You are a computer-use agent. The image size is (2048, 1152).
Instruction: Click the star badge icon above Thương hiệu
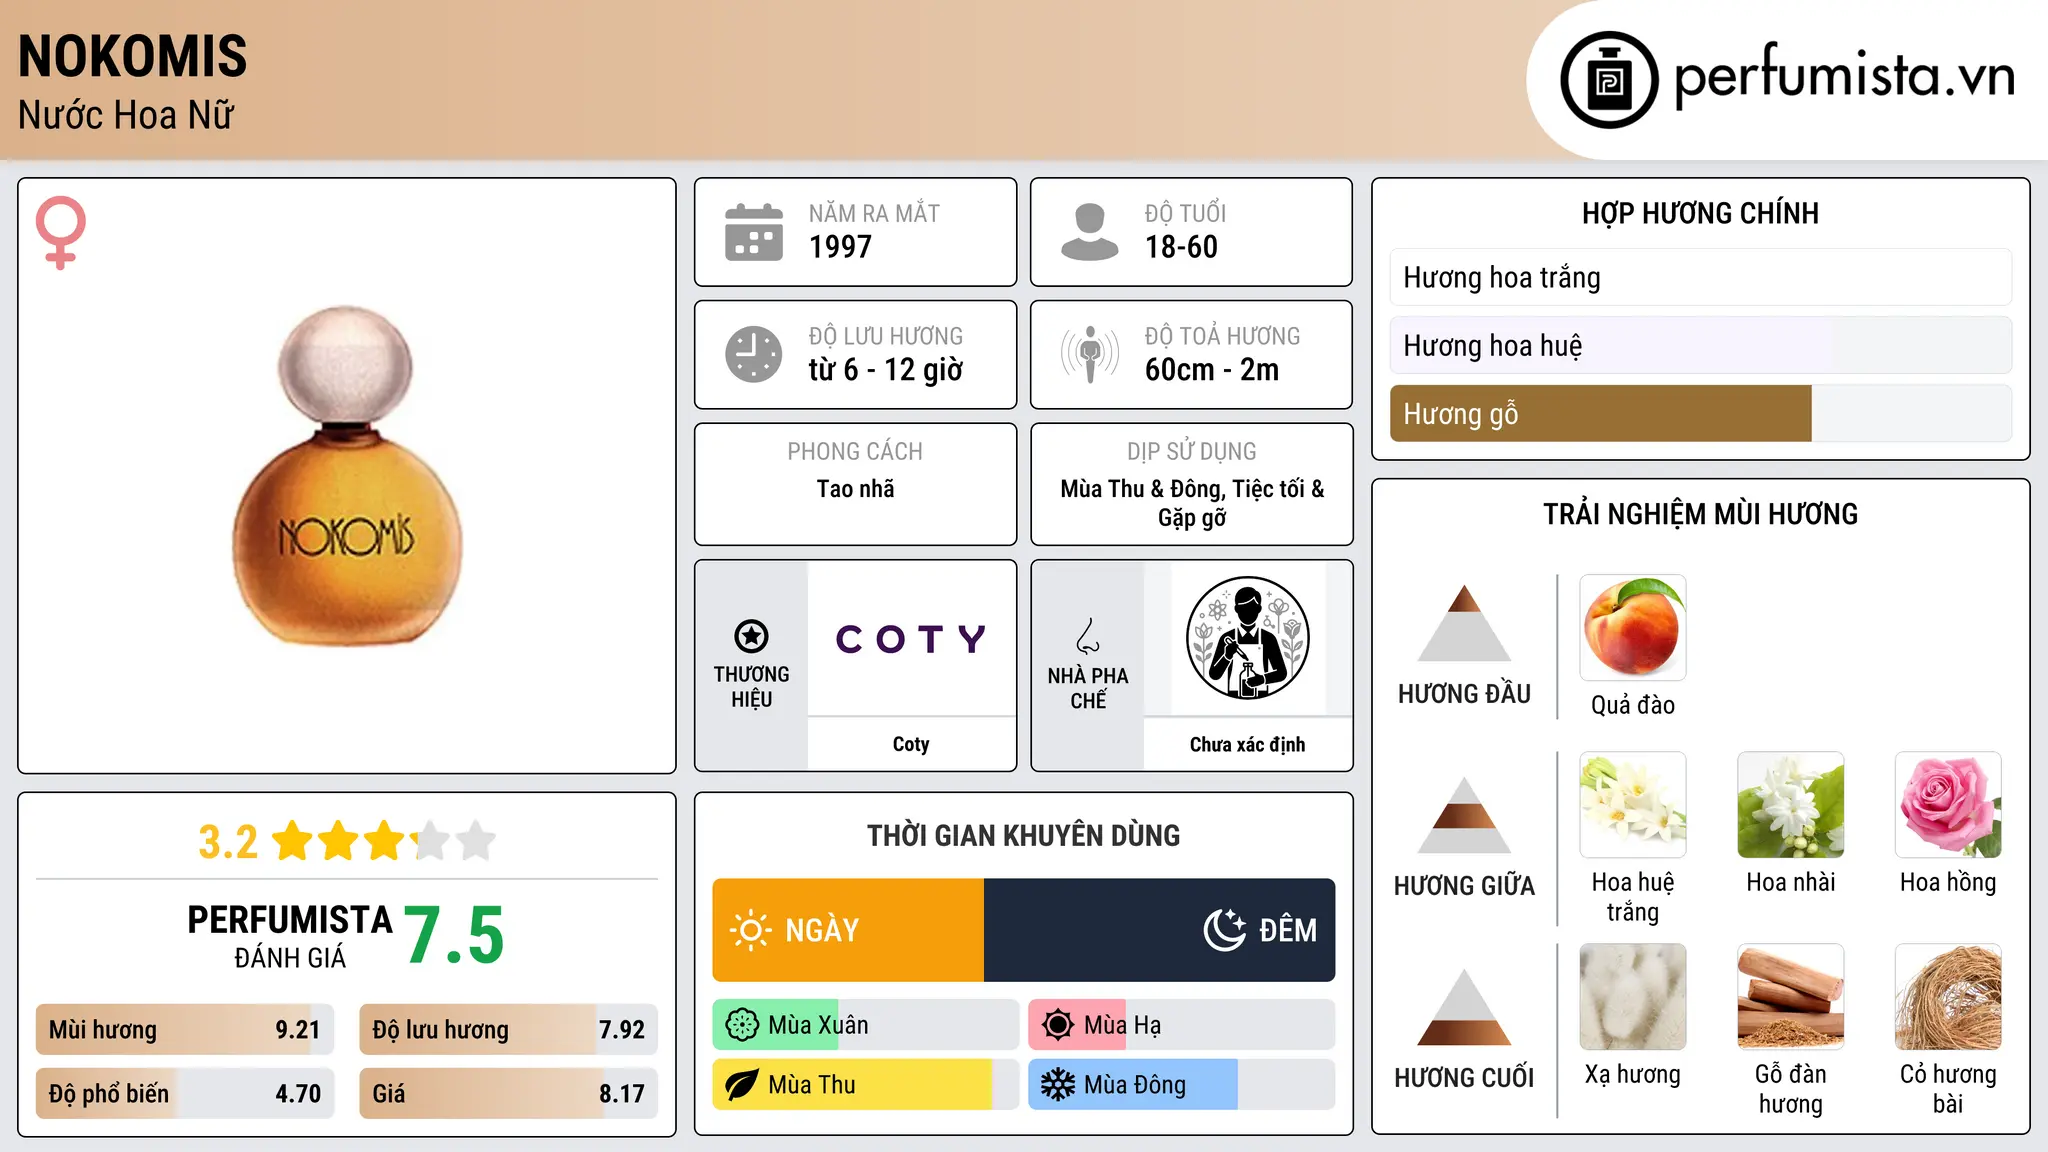pyautogui.click(x=751, y=636)
